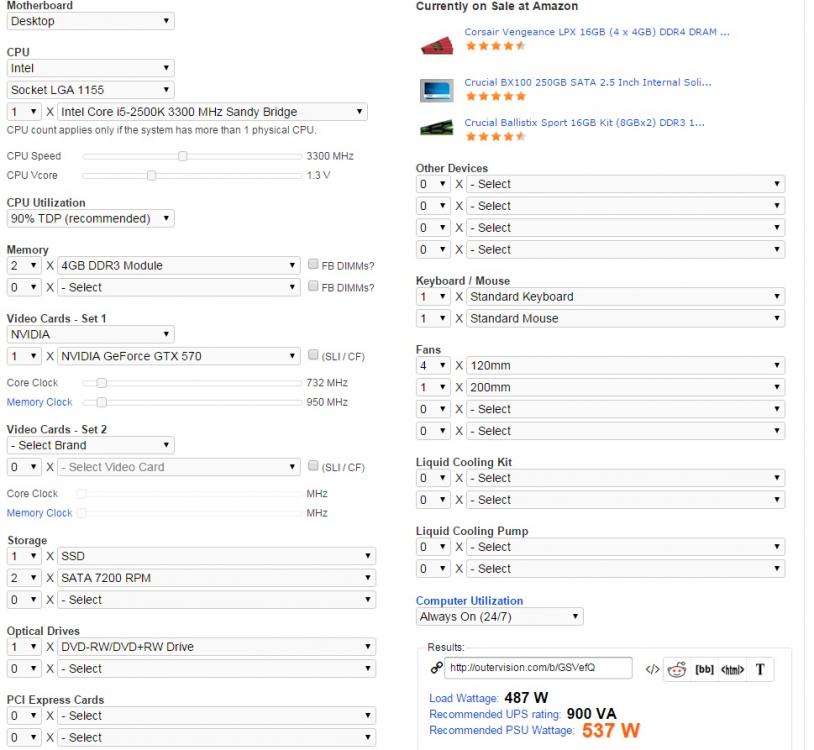Toggle SLI/CF checkbox for GeForce GTX 570
Screen dimensions: 814x750
pos(314,355)
